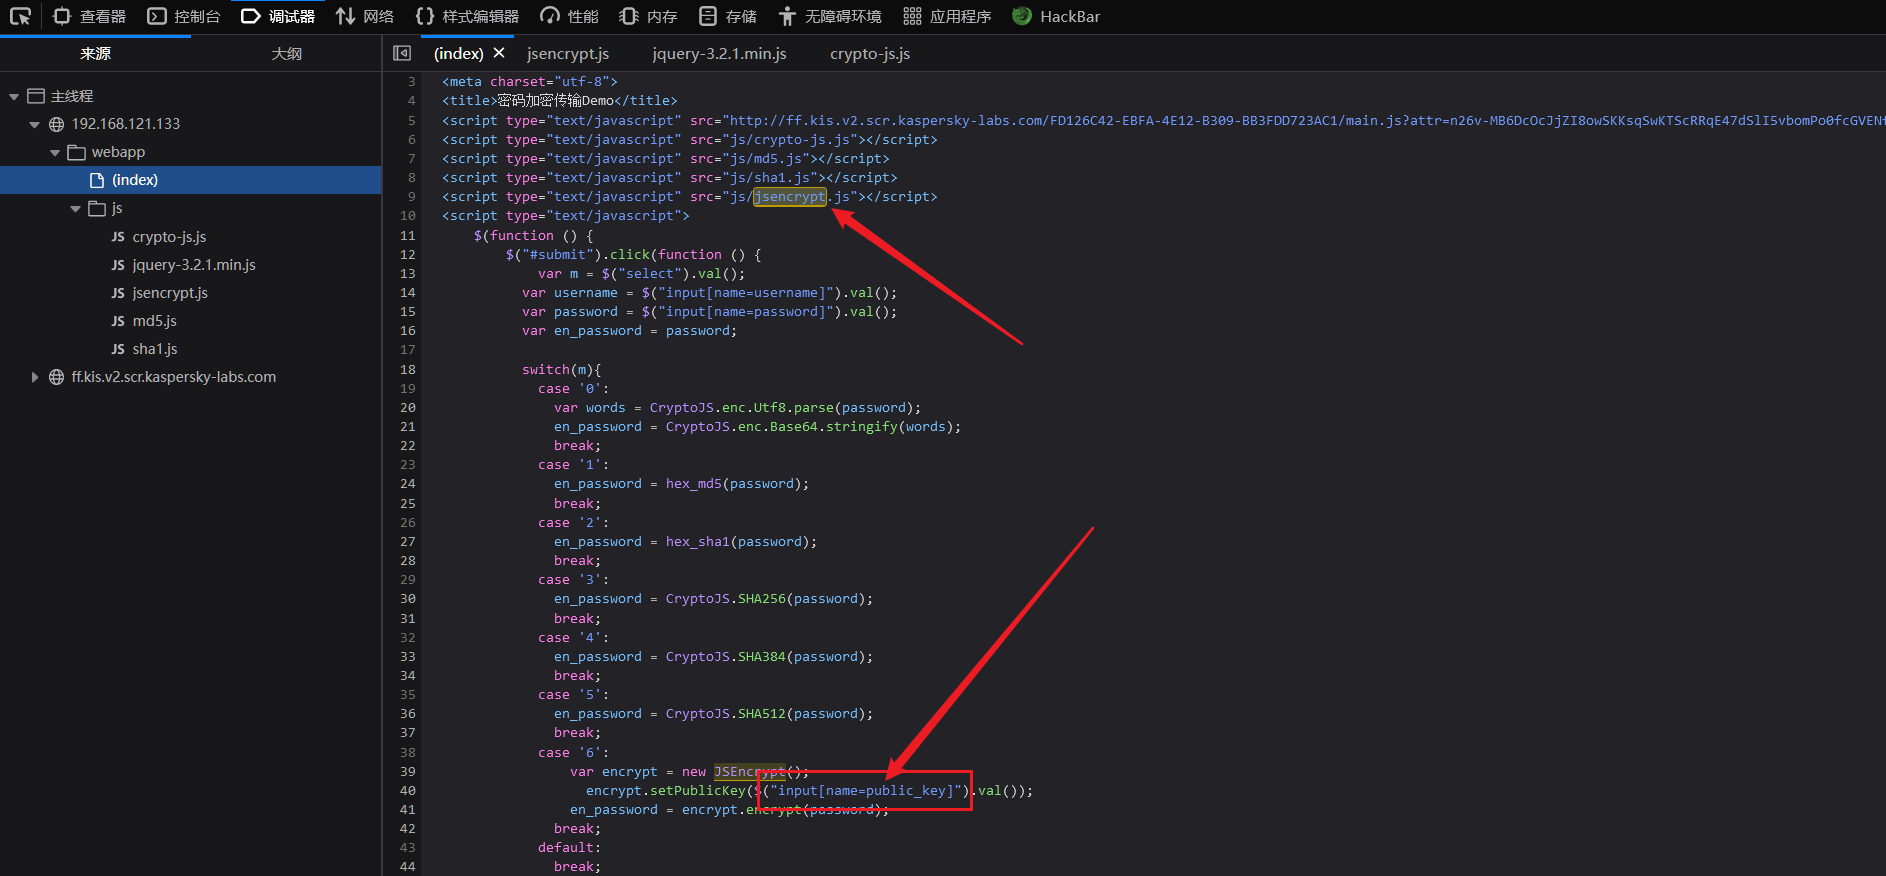Open the 内存 Memory panel
This screenshot has width=1886, height=876.
[648, 16]
